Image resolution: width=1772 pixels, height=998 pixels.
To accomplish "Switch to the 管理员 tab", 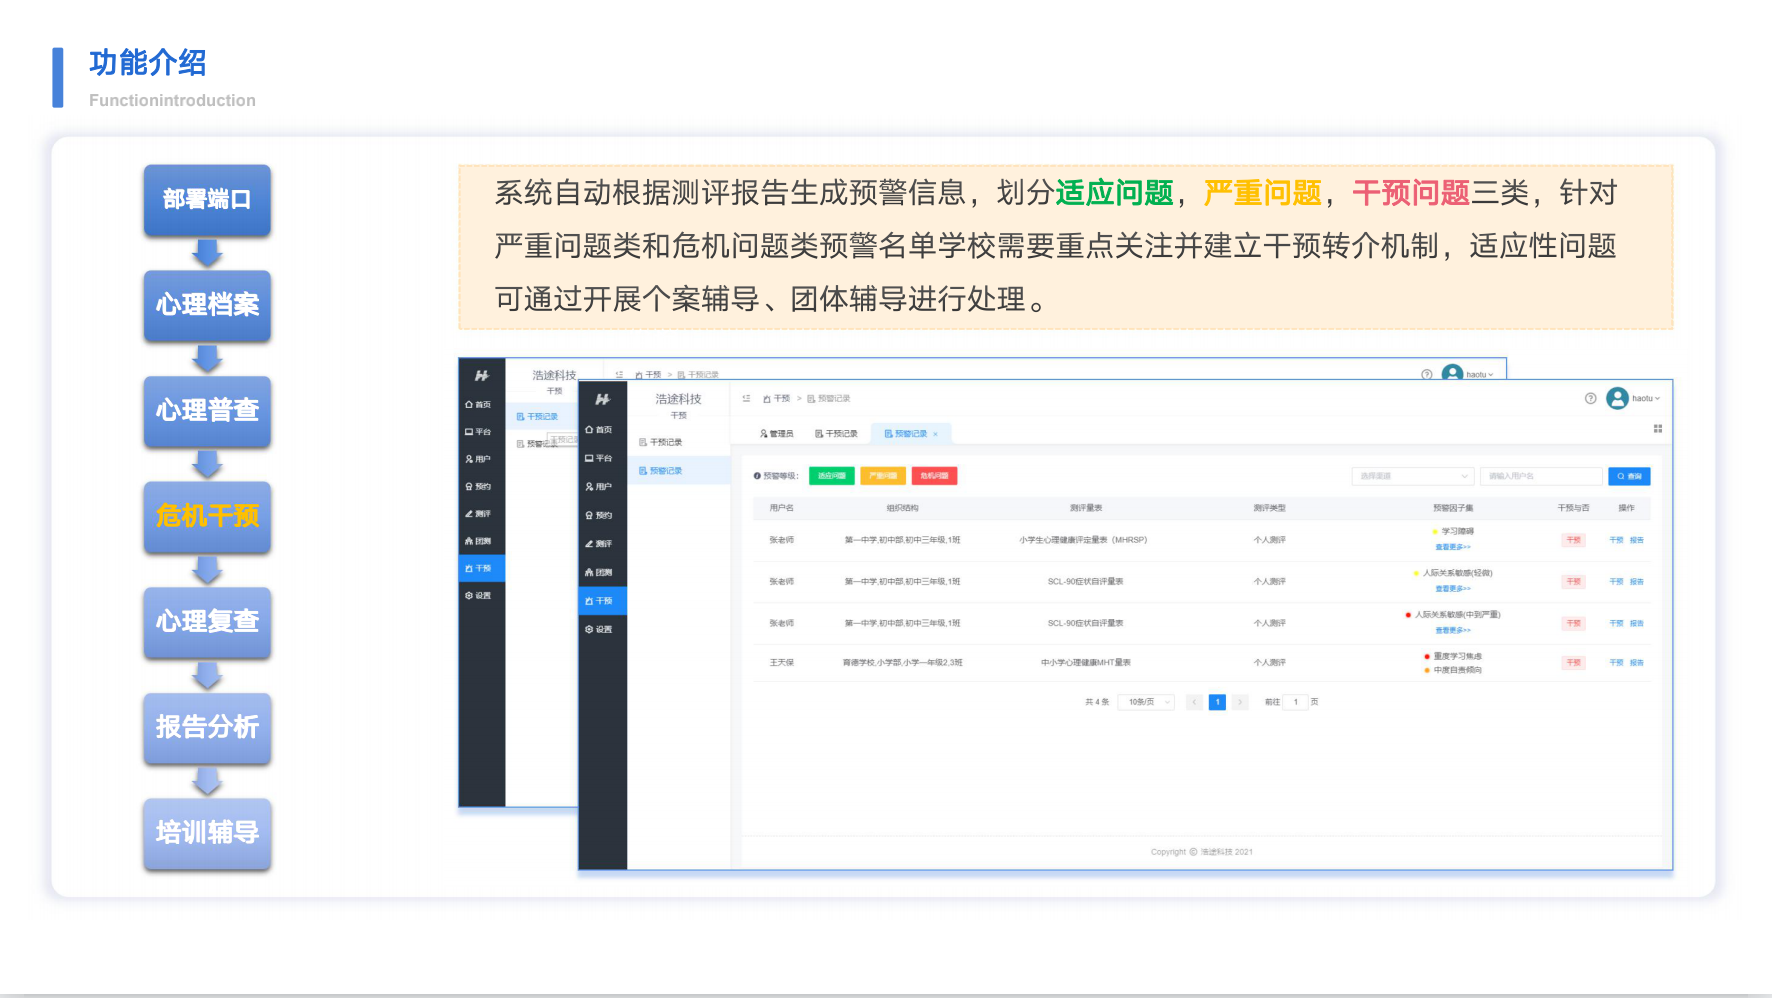I will [x=776, y=434].
